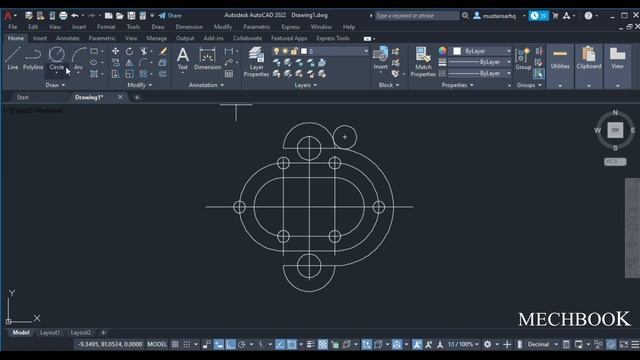Toggle ortho mode in status bar
Viewport: 640px width, 360px height.
coord(231,344)
